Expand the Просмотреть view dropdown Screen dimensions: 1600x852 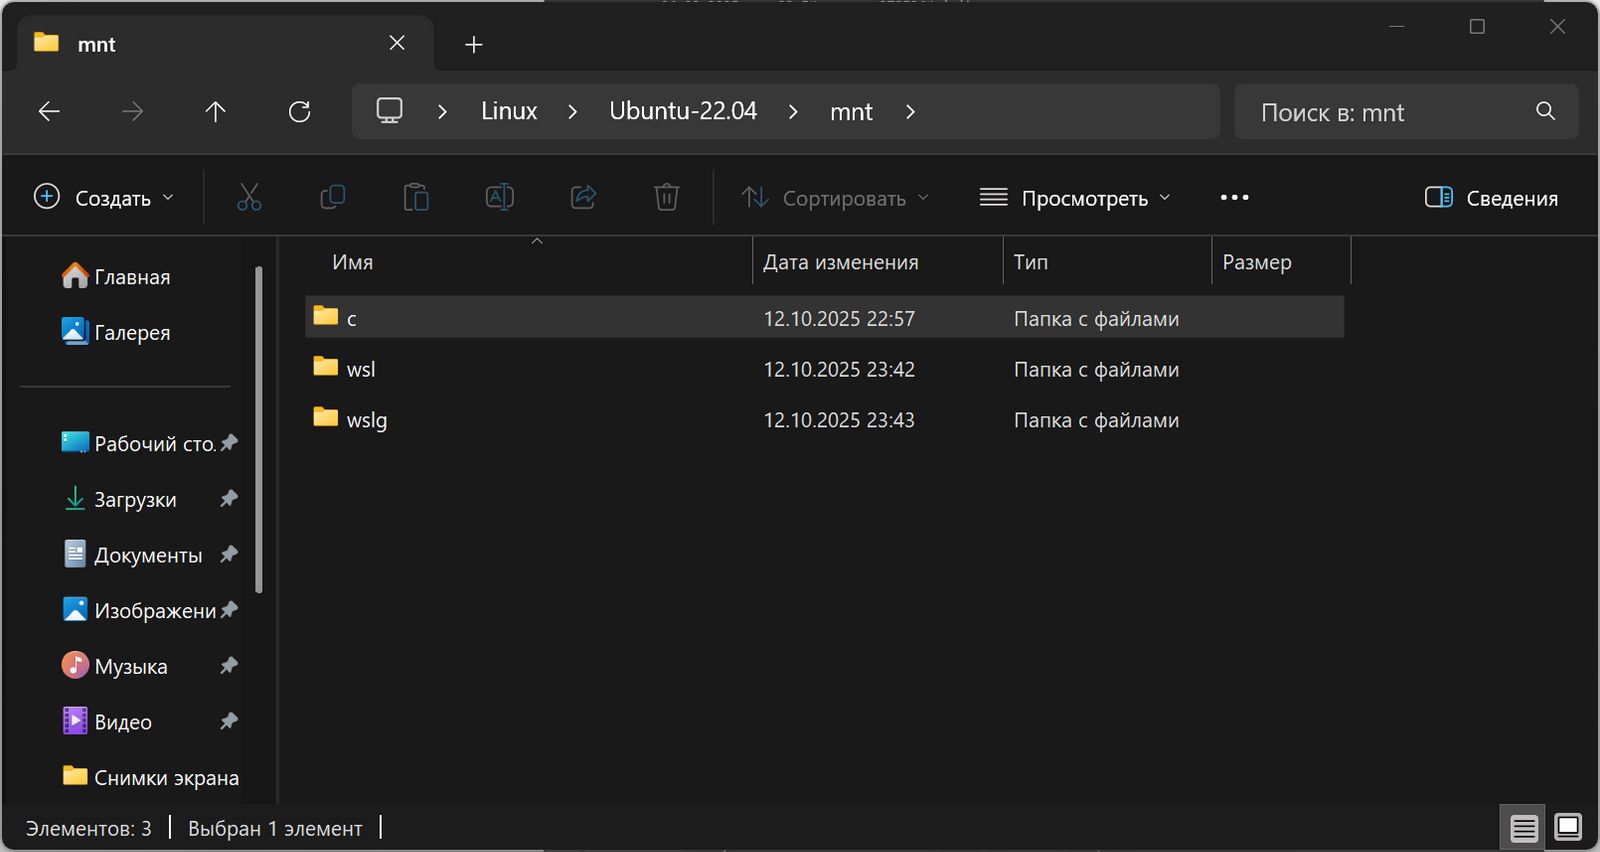tap(1075, 198)
